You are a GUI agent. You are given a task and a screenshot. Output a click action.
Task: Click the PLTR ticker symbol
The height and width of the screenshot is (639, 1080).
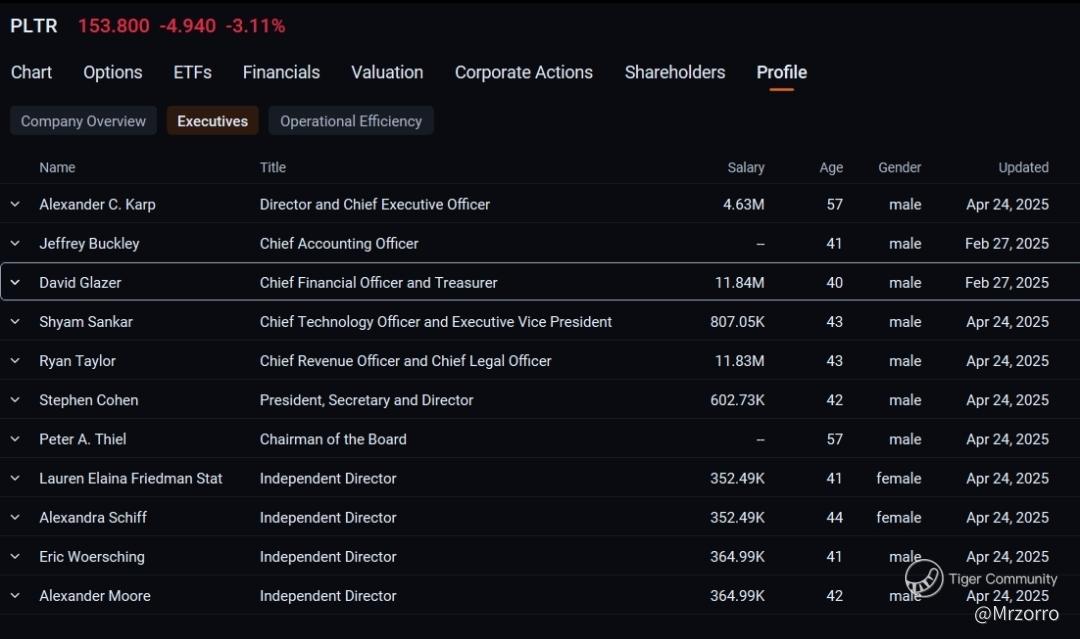click(x=34, y=26)
